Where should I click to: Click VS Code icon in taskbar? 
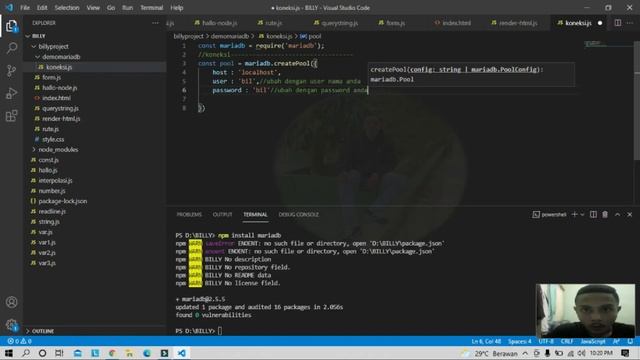pos(182,353)
